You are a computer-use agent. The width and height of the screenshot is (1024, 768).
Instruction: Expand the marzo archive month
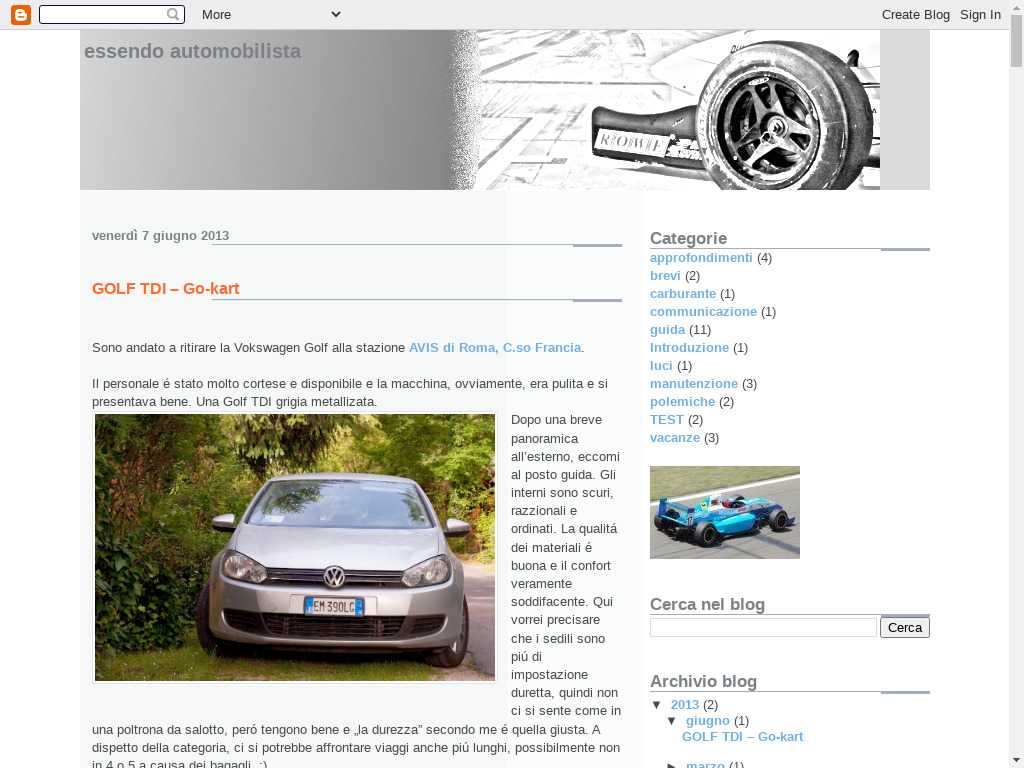click(673, 766)
